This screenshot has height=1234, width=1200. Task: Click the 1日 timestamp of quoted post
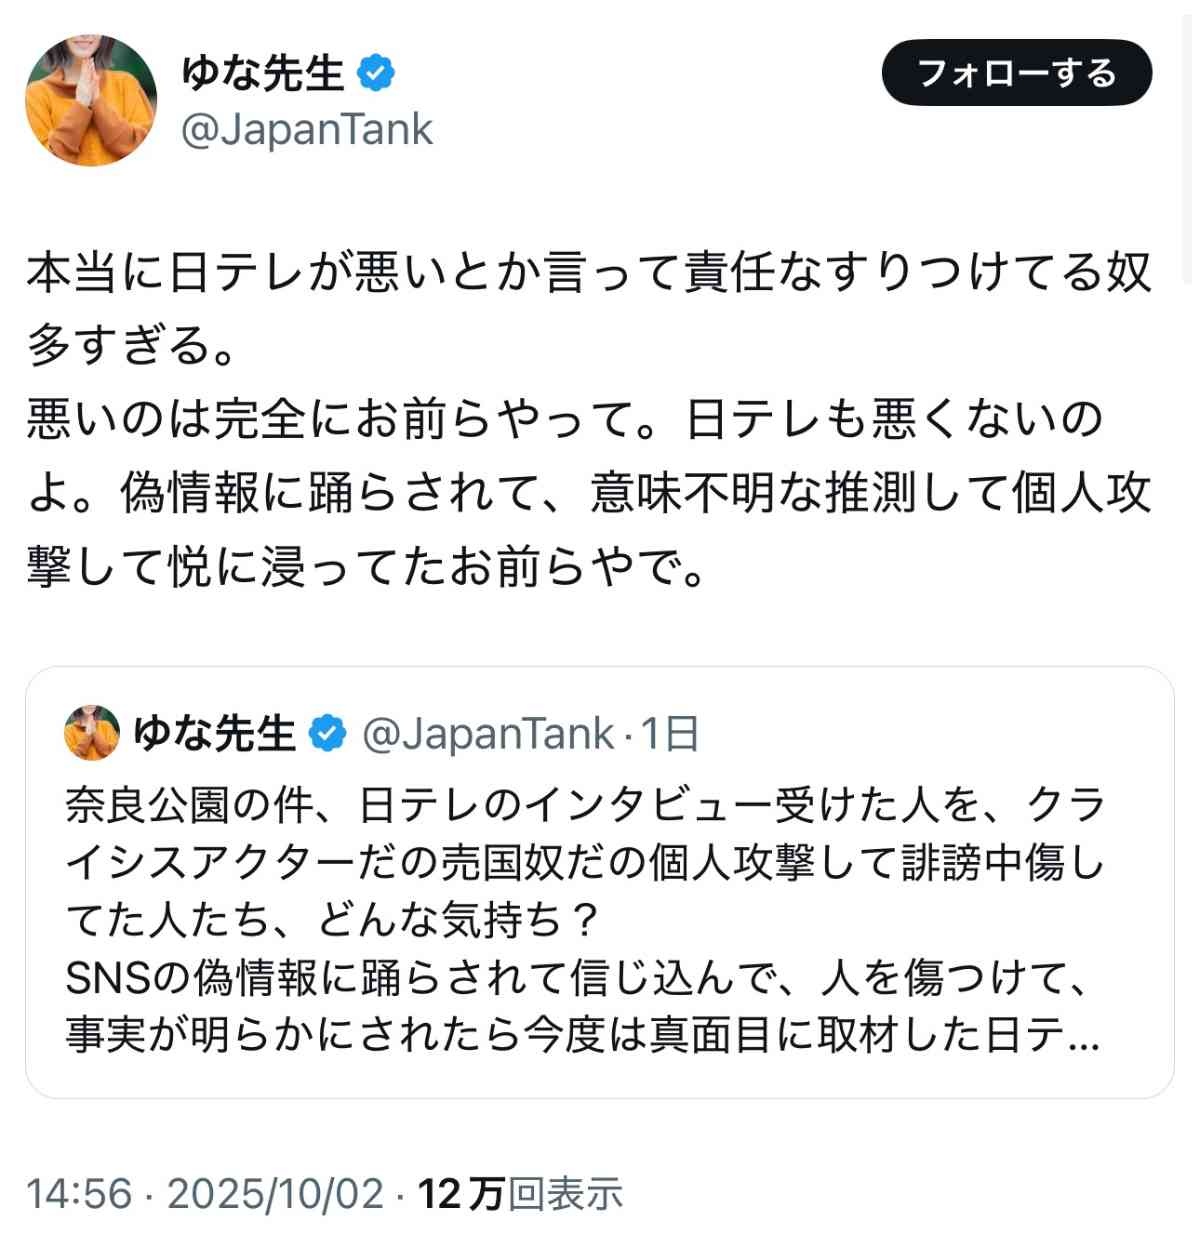[668, 734]
